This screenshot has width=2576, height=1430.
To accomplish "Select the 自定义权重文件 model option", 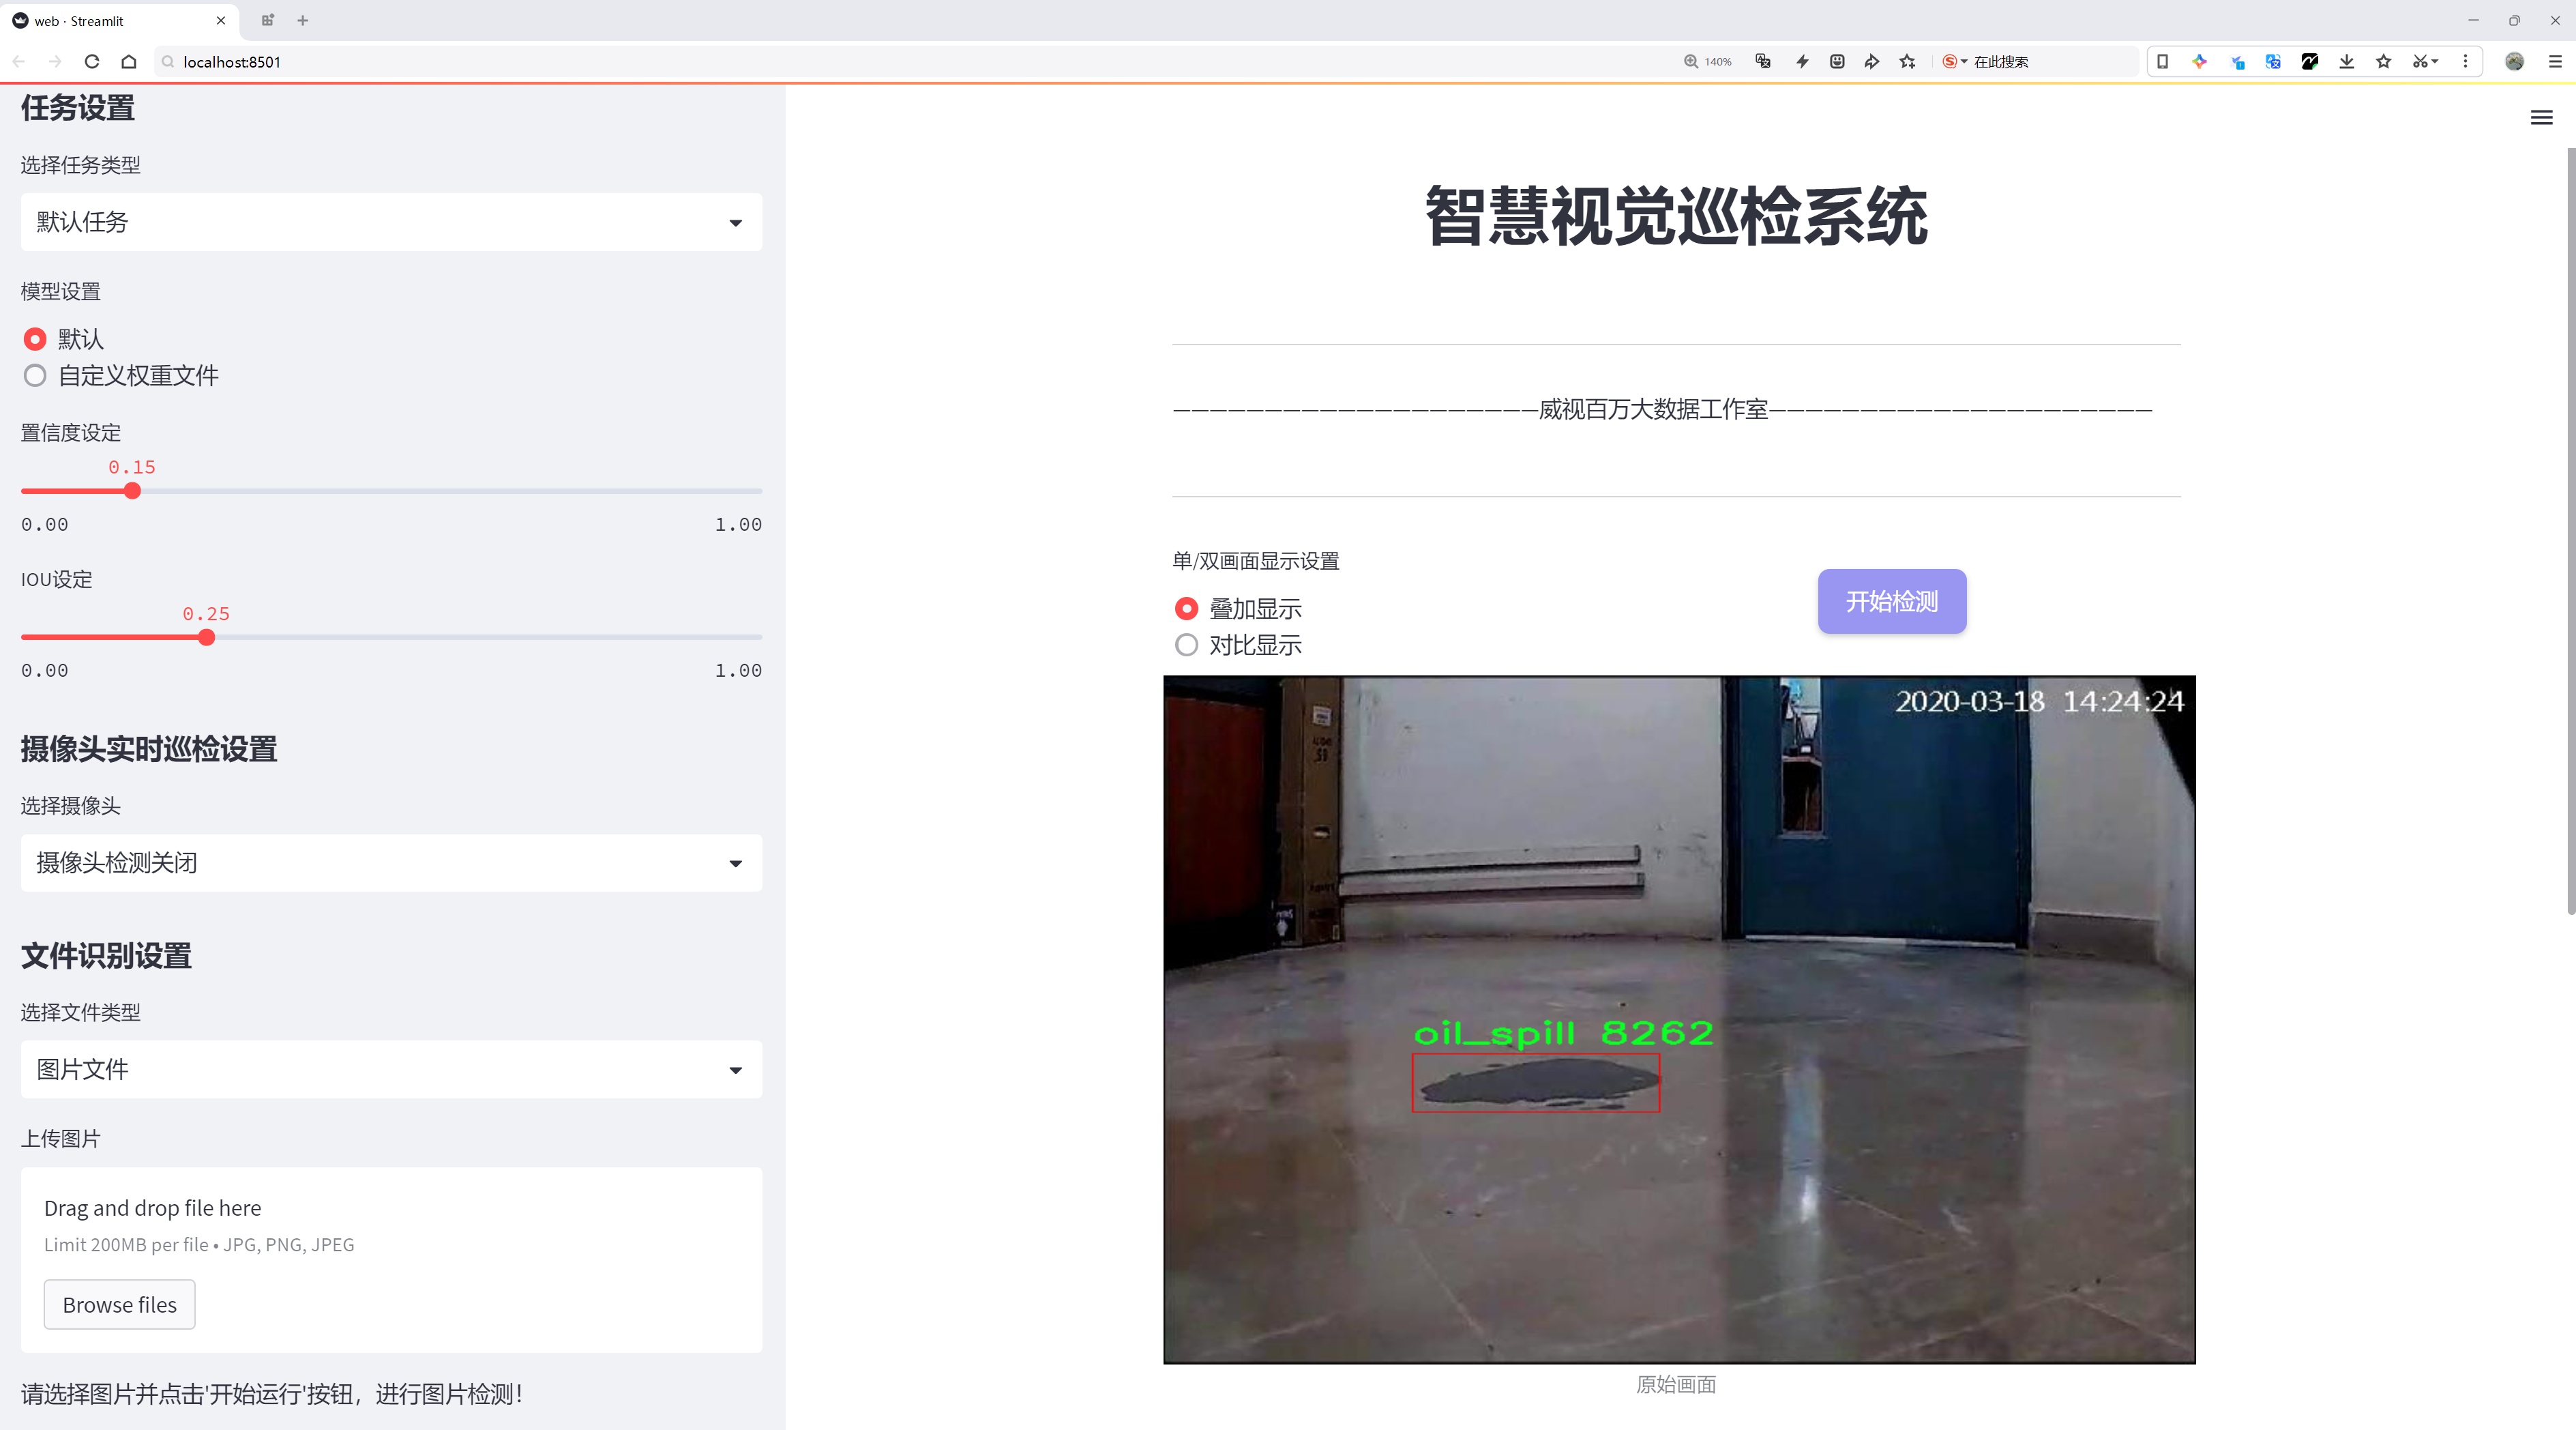I will pos(35,376).
